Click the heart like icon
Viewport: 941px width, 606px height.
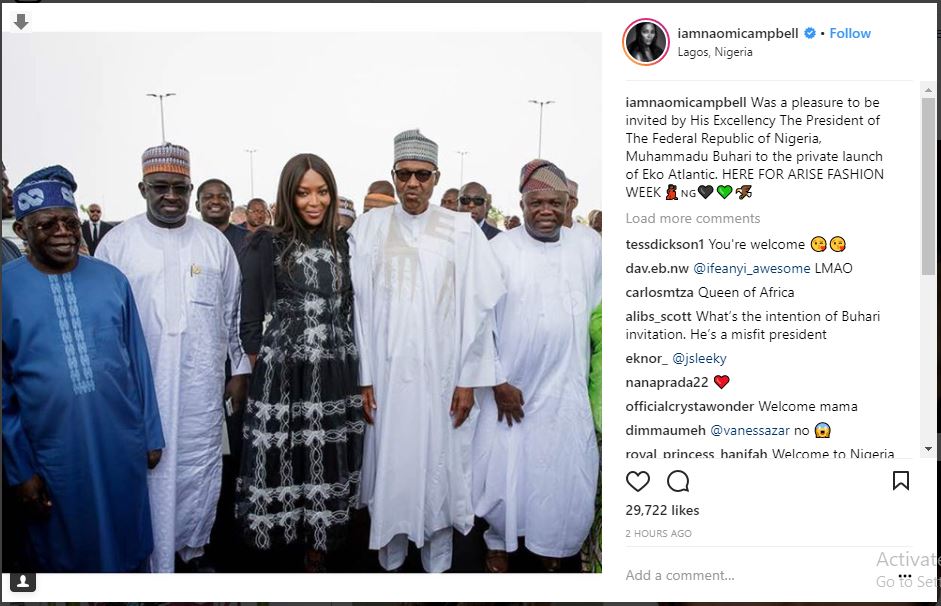[x=637, y=481]
